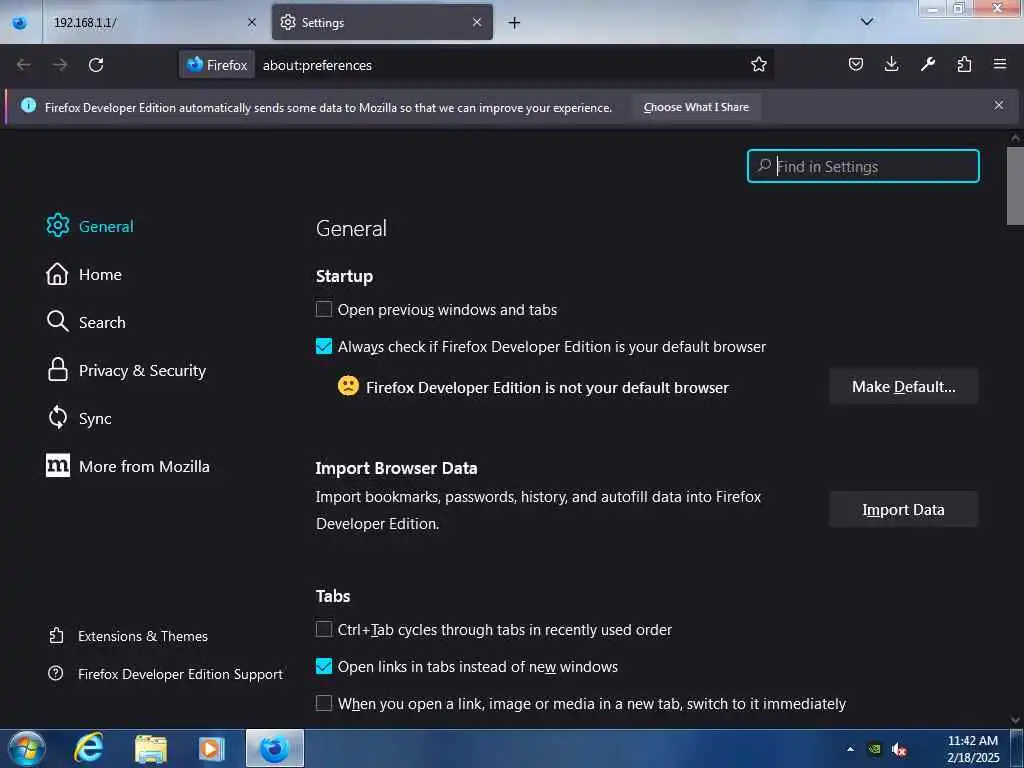Screen dimensions: 1024x768
Task: Open the Extensions puzzle icon in toolbar
Action: 964,64
